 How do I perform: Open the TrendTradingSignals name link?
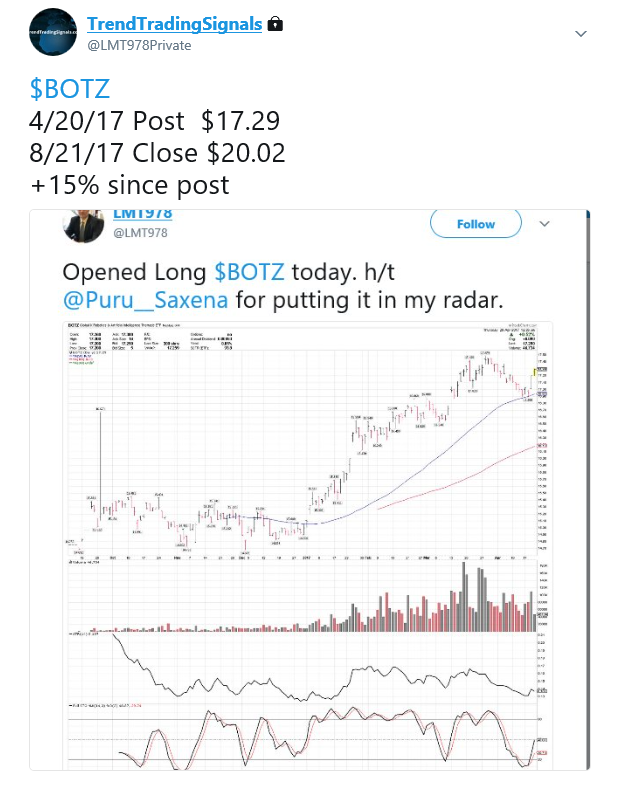(175, 24)
